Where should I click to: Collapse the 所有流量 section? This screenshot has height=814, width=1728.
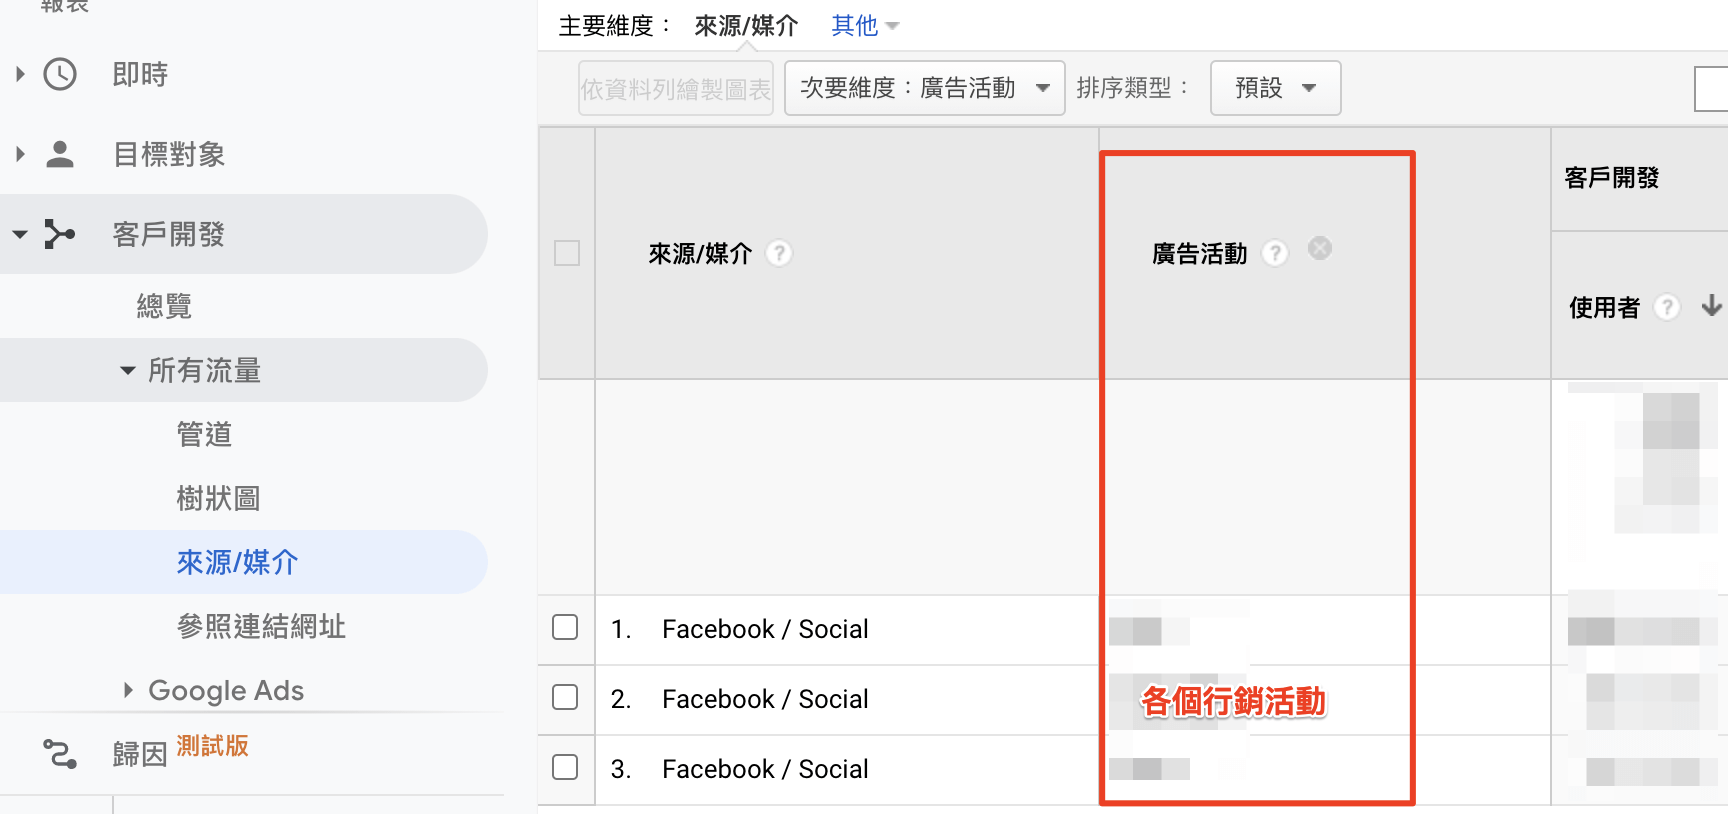point(128,370)
